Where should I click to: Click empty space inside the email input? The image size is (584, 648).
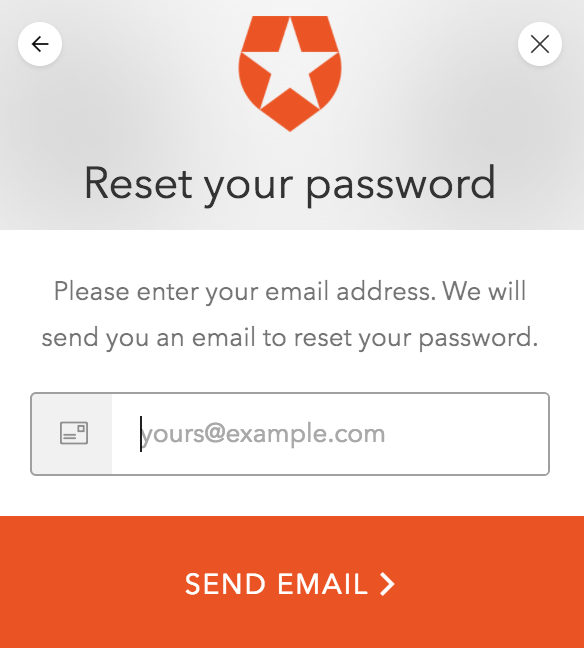click(467, 434)
